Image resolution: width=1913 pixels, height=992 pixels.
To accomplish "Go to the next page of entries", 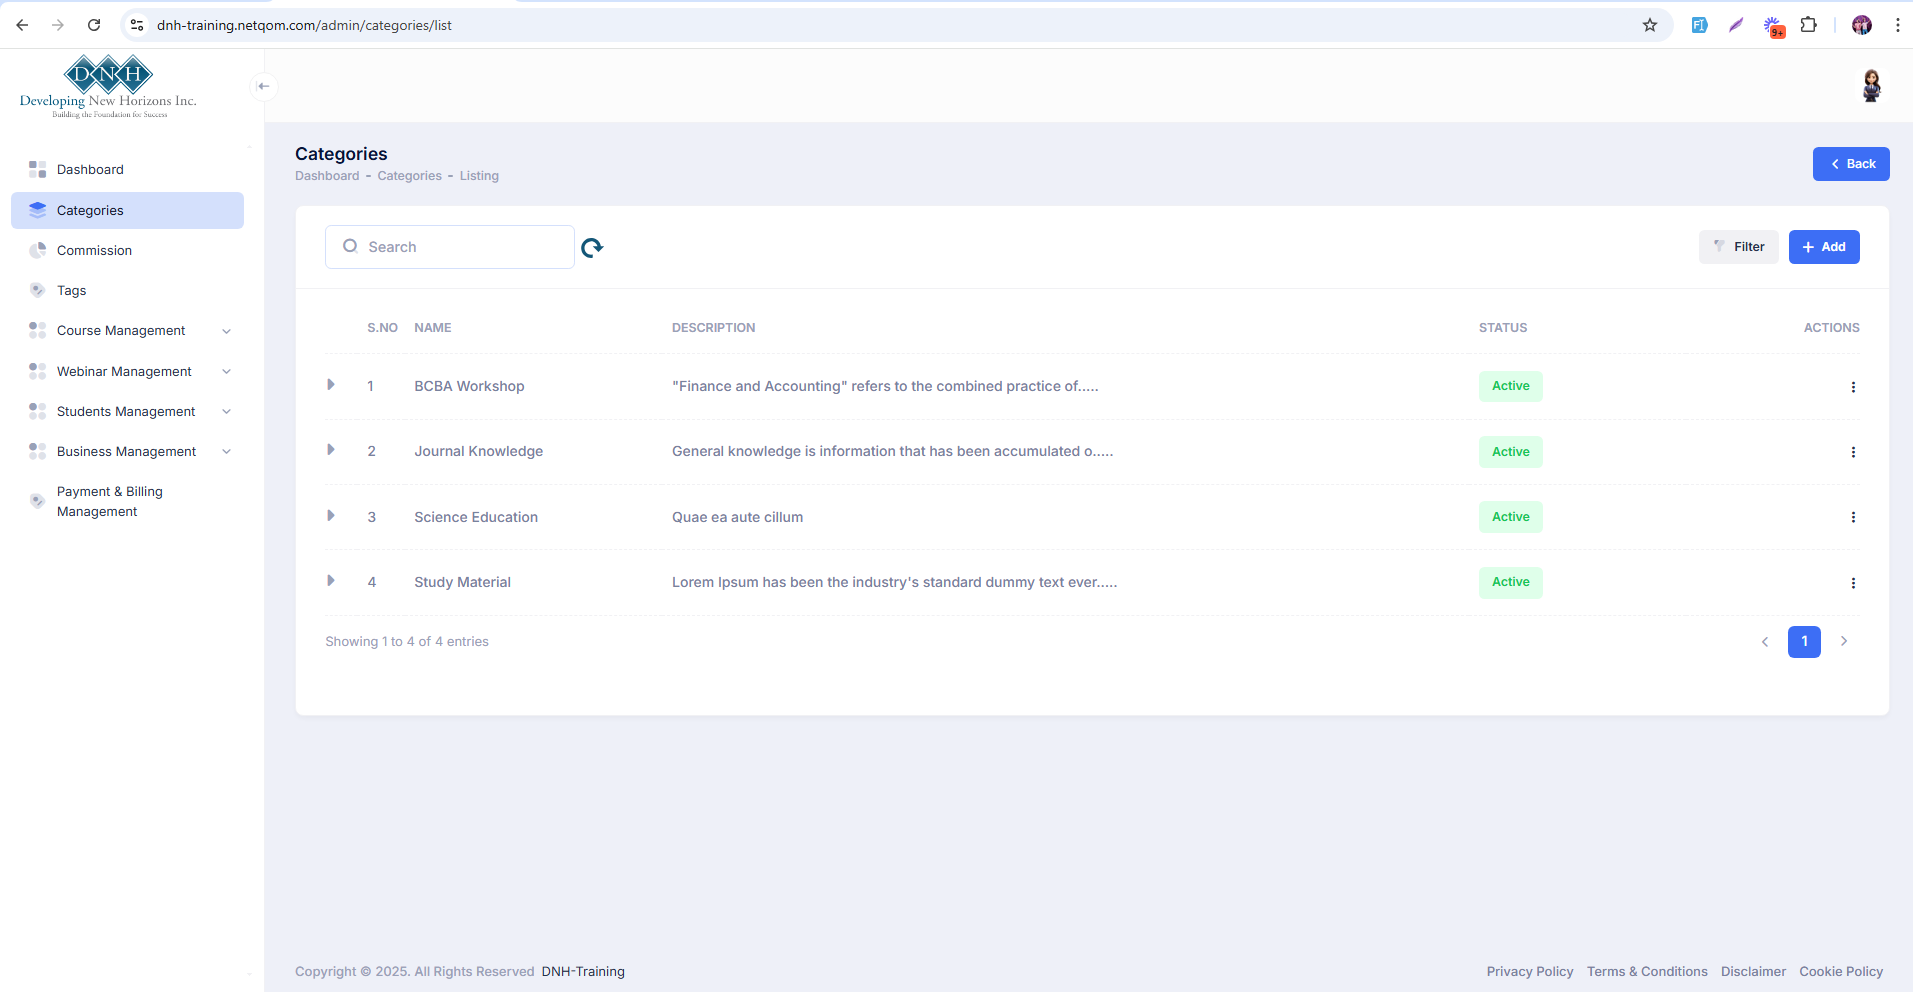I will point(1844,641).
